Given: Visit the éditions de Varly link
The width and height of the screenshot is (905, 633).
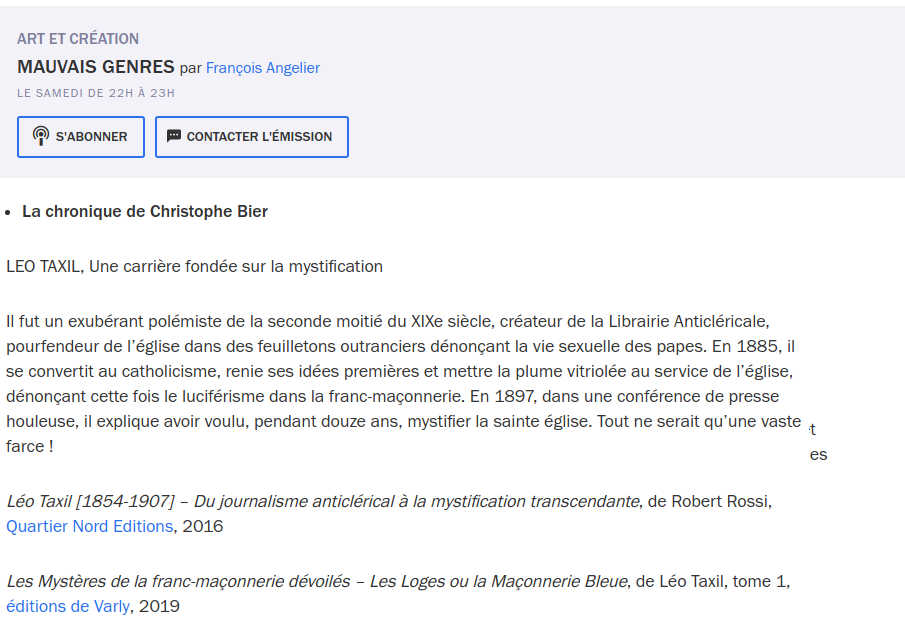Looking at the screenshot, I should [x=68, y=606].
